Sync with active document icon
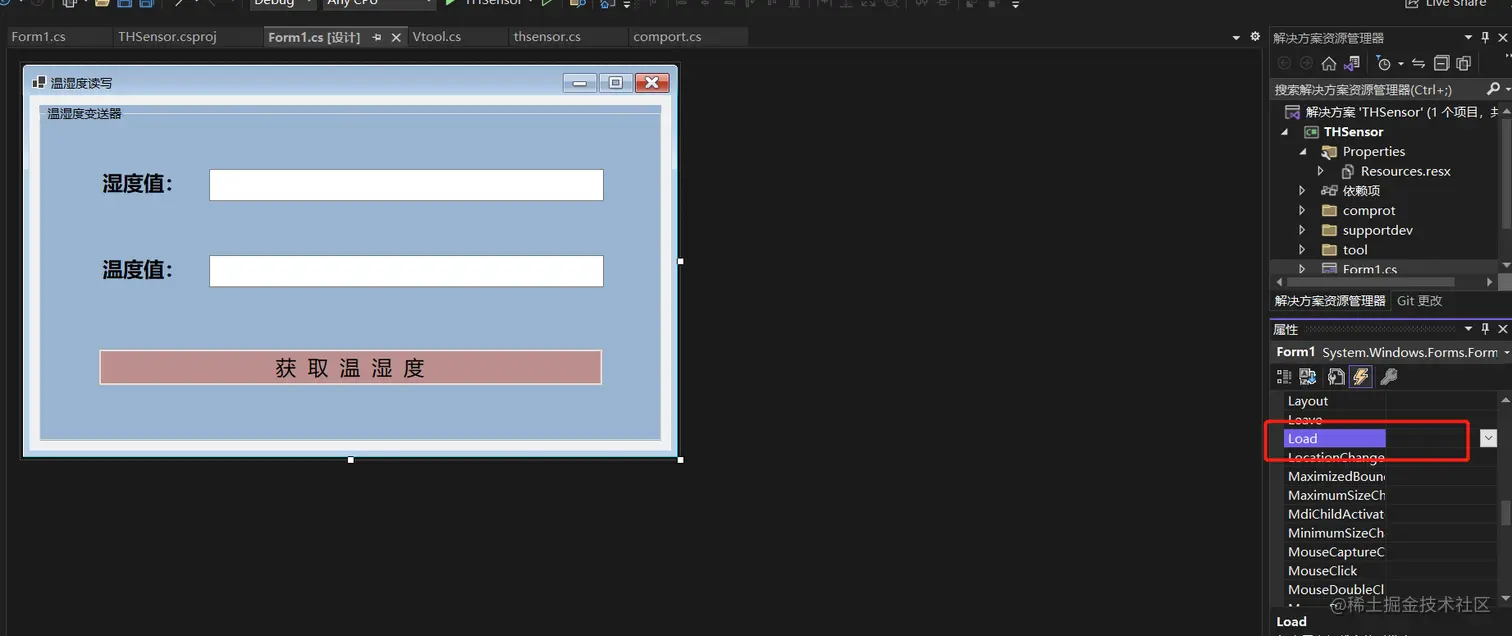This screenshot has height=636, width=1512. tap(1419, 63)
